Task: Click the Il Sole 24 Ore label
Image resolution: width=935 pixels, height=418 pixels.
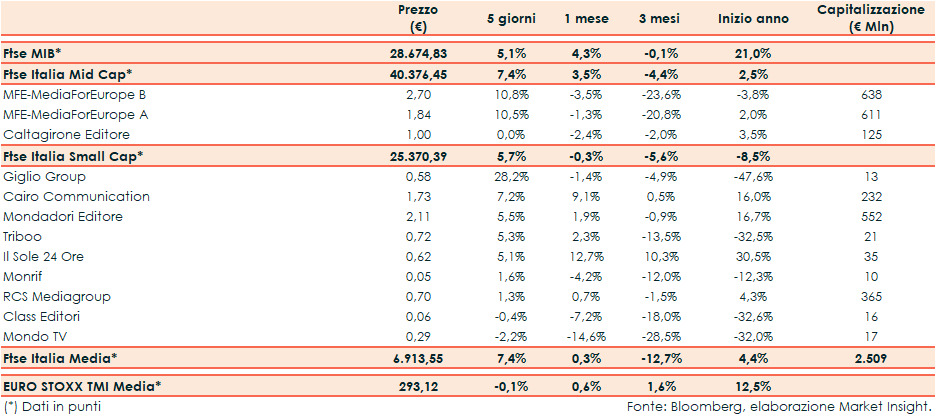Action: point(46,257)
